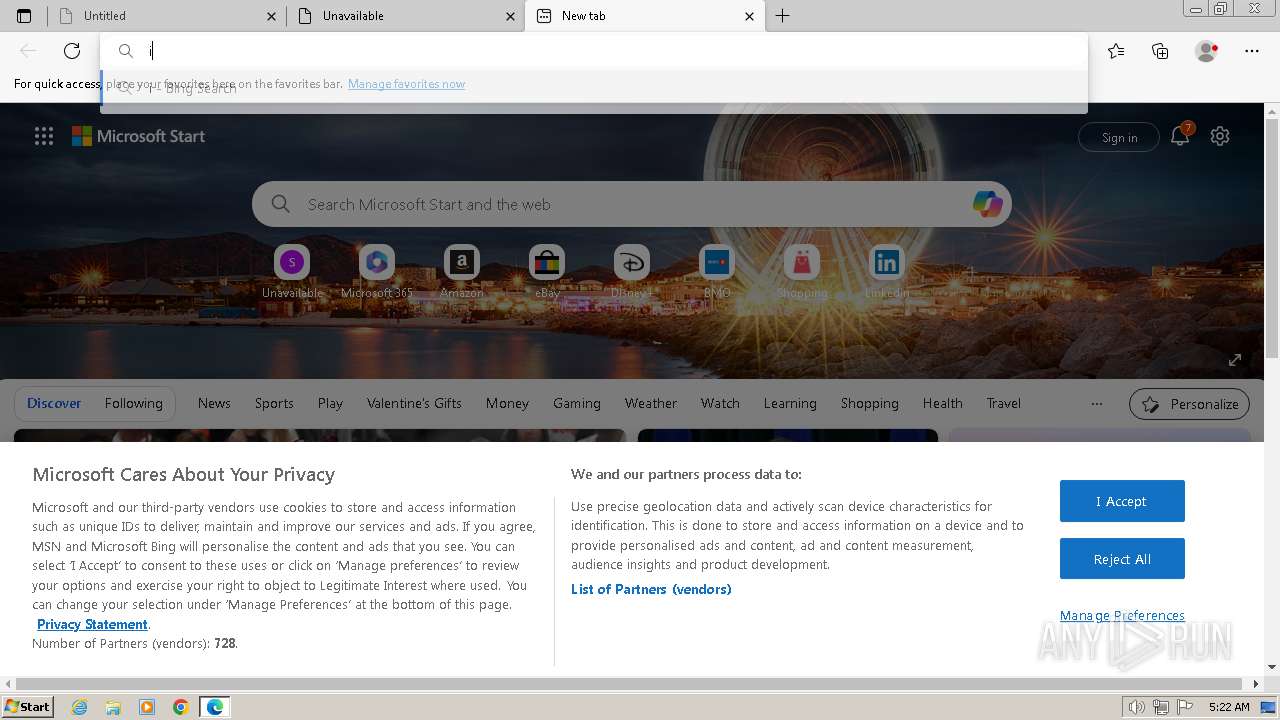
Task: Select the New tab tab
Action: (x=644, y=16)
